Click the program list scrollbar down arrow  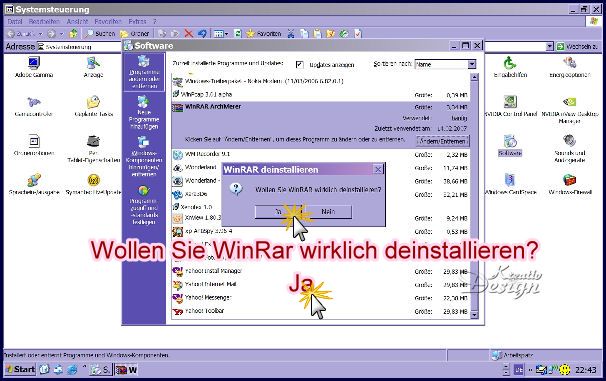click(x=474, y=315)
